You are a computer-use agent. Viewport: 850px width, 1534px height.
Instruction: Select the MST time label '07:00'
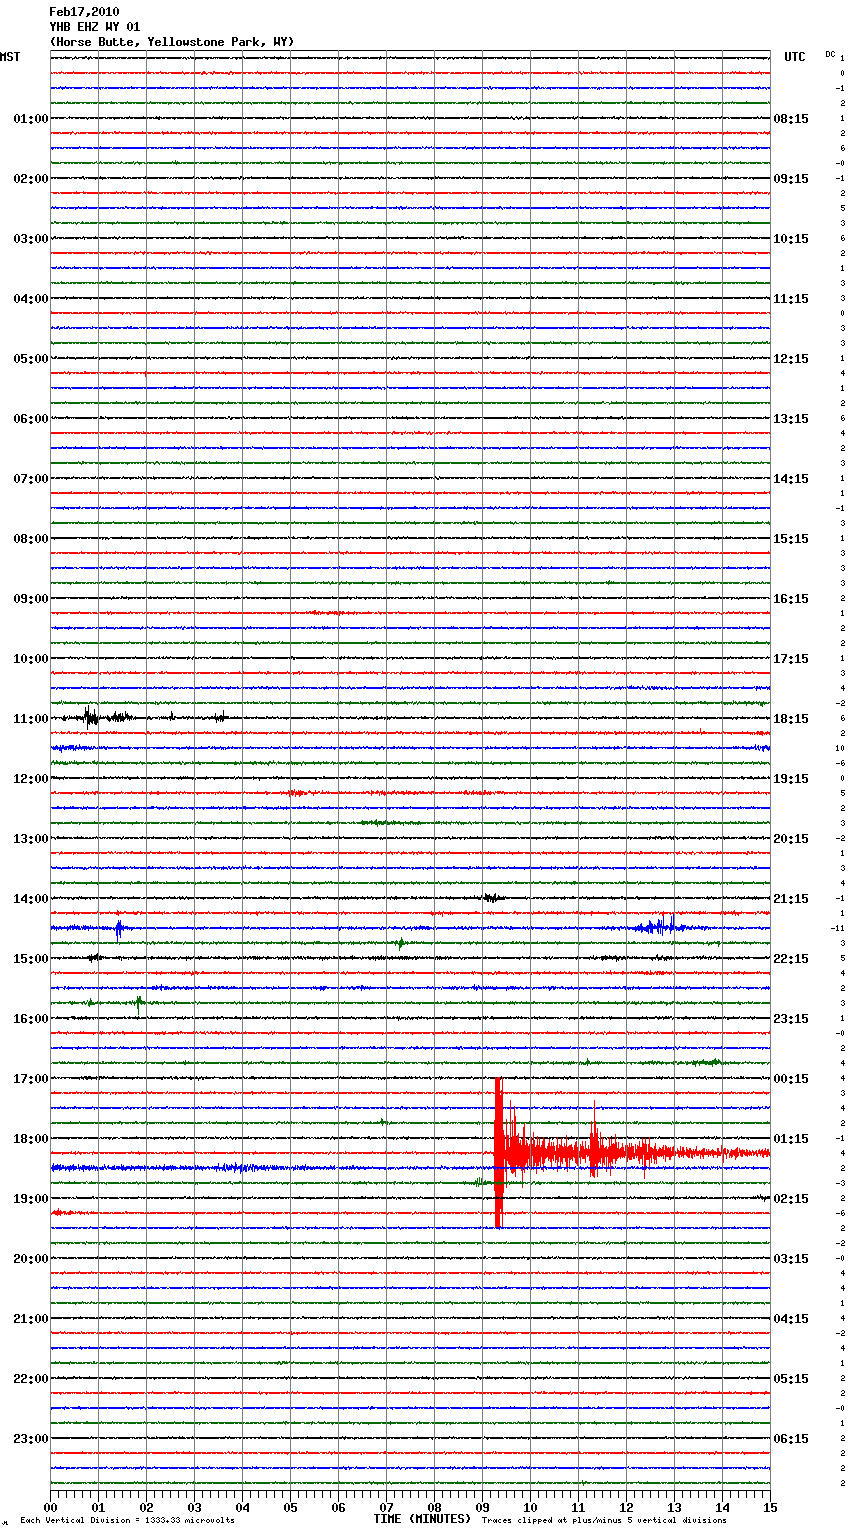point(31,479)
